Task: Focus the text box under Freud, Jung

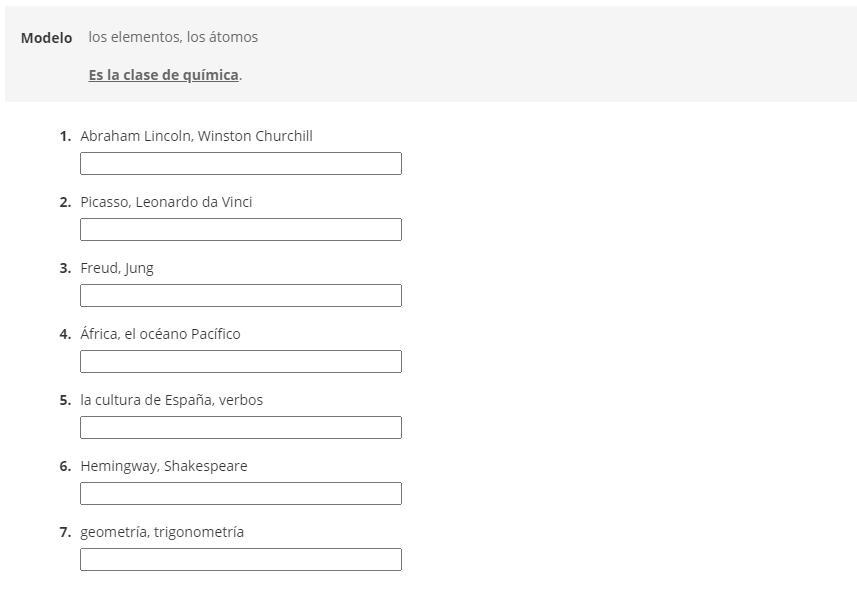Action: (240, 296)
